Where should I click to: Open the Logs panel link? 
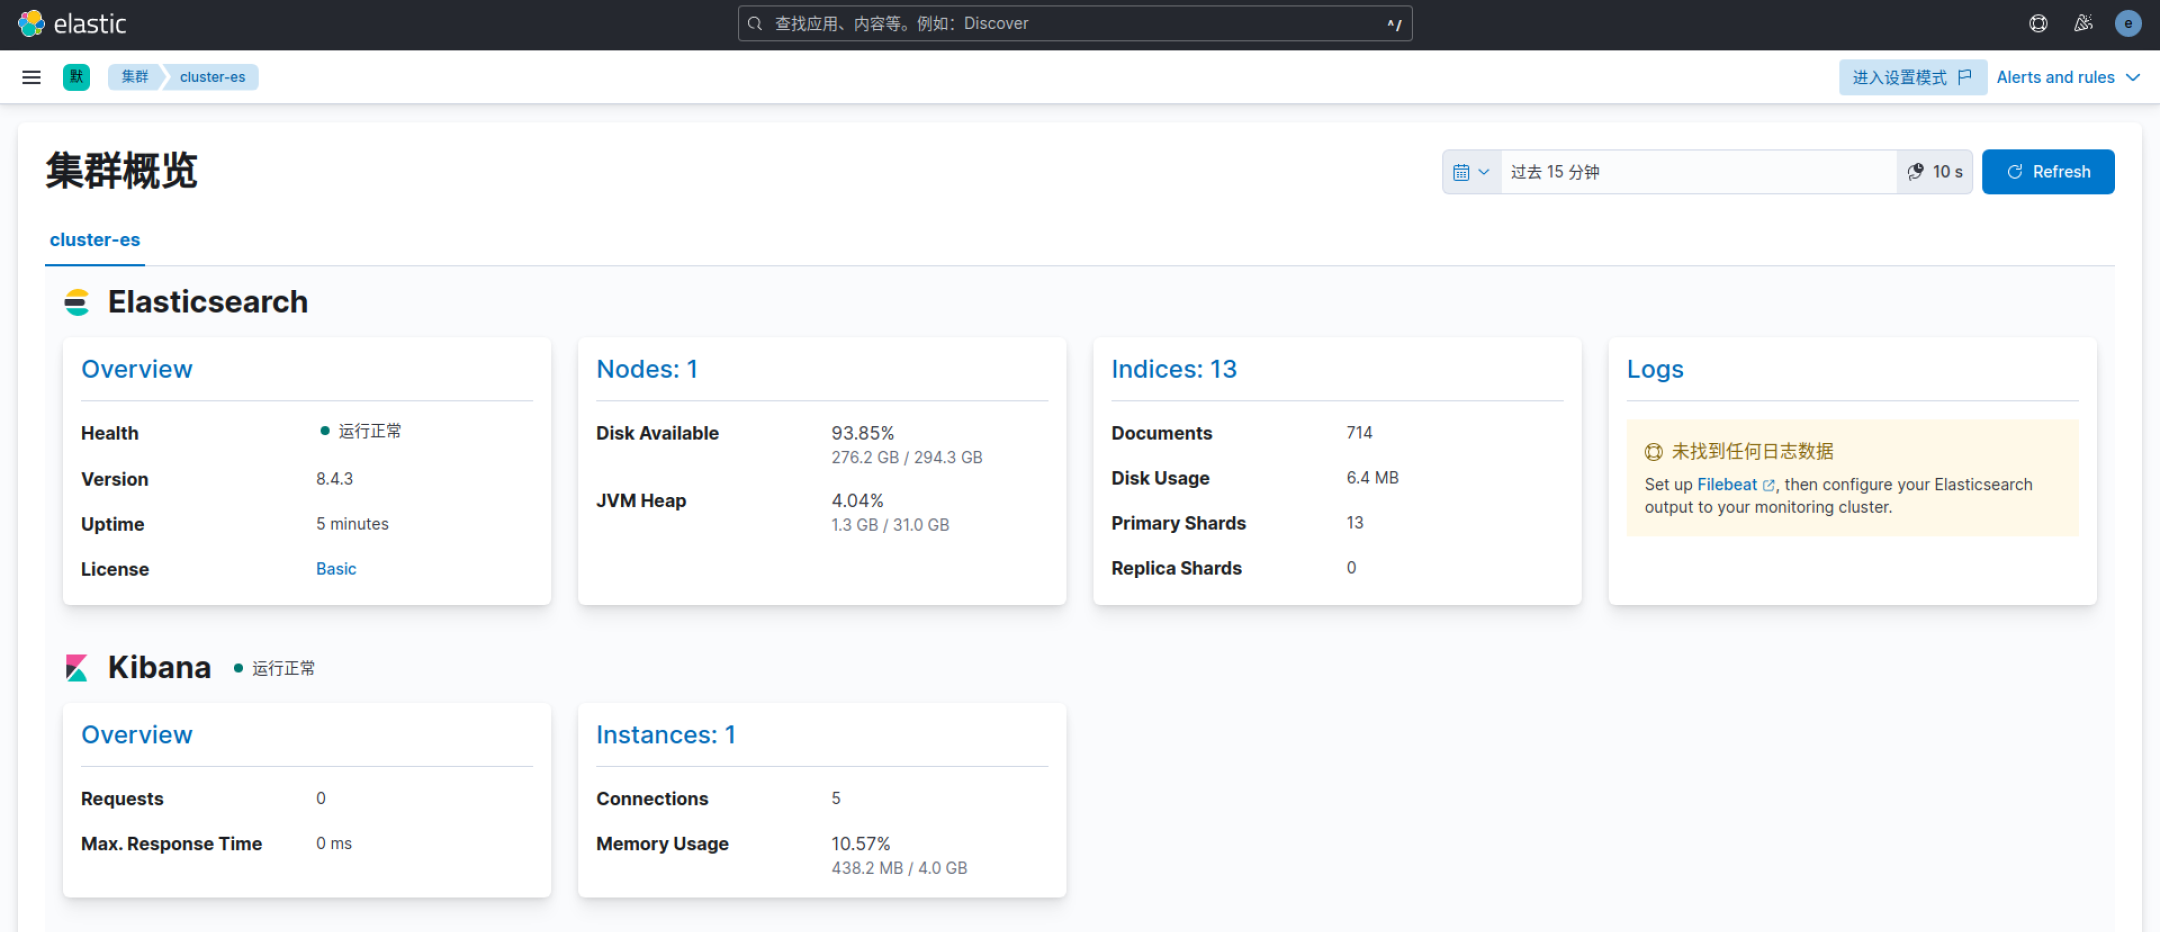pyautogui.click(x=1655, y=369)
